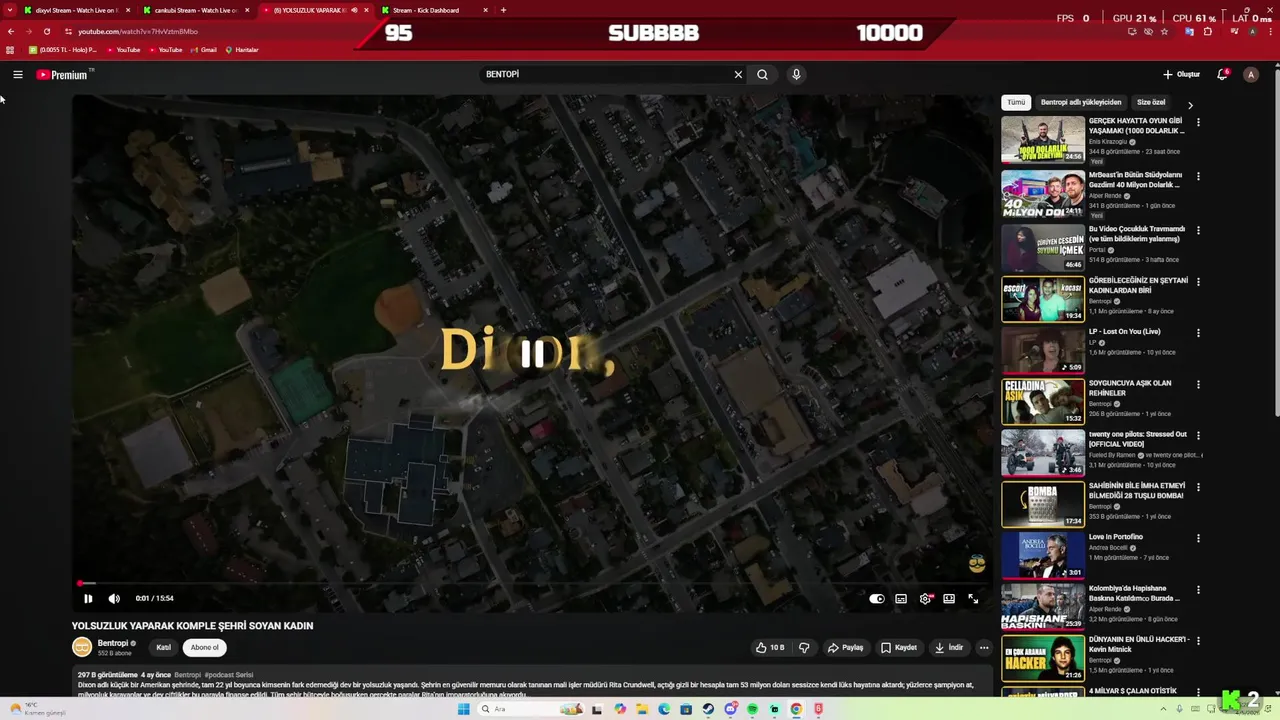Image resolution: width=1280 pixels, height=720 pixels.
Task: Enter fullscreen mode in player
Action: 973,598
